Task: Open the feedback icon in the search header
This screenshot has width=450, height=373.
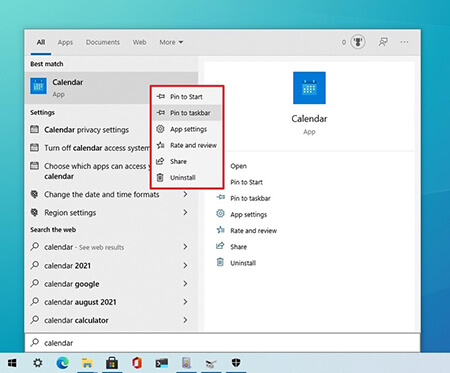Action: 383,42
